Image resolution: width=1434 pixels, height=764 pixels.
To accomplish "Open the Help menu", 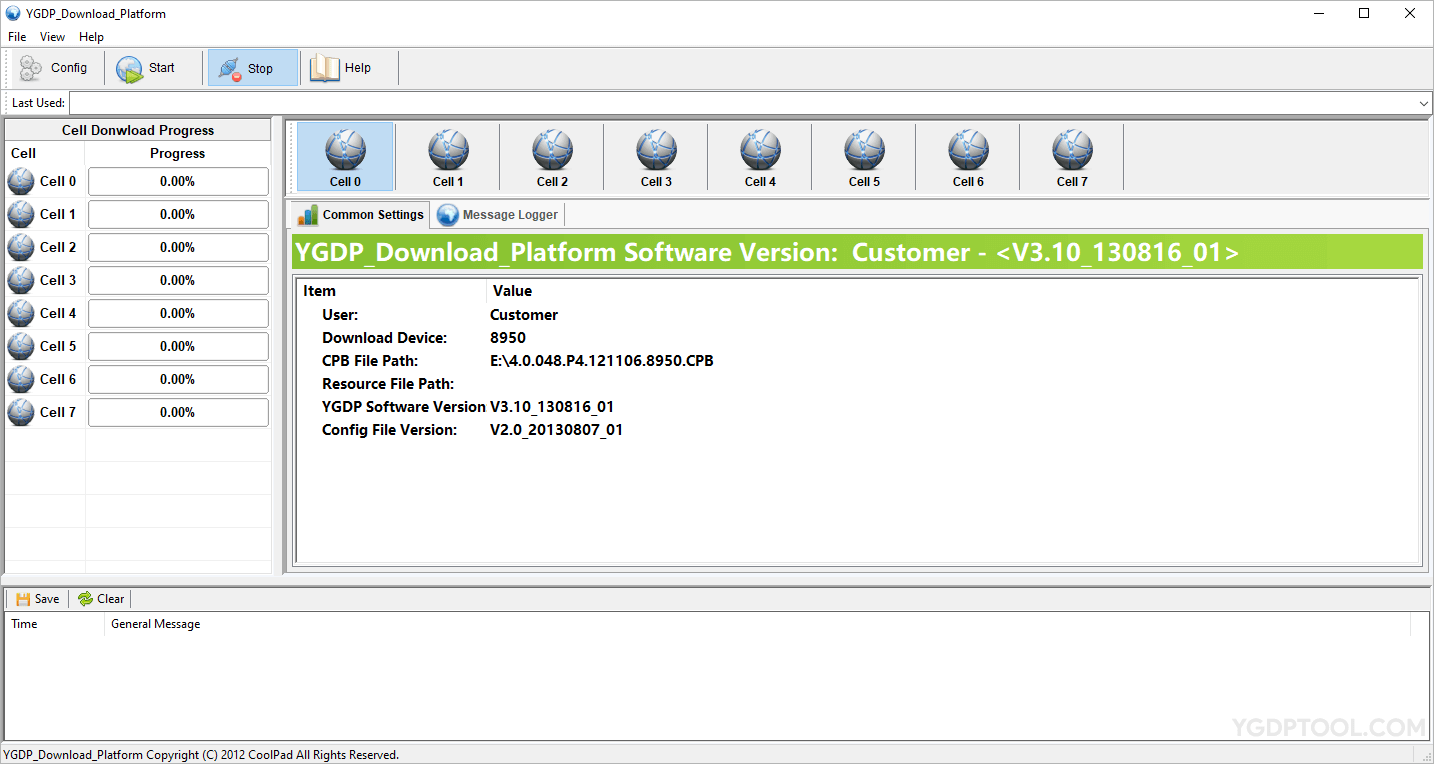I will pos(91,37).
